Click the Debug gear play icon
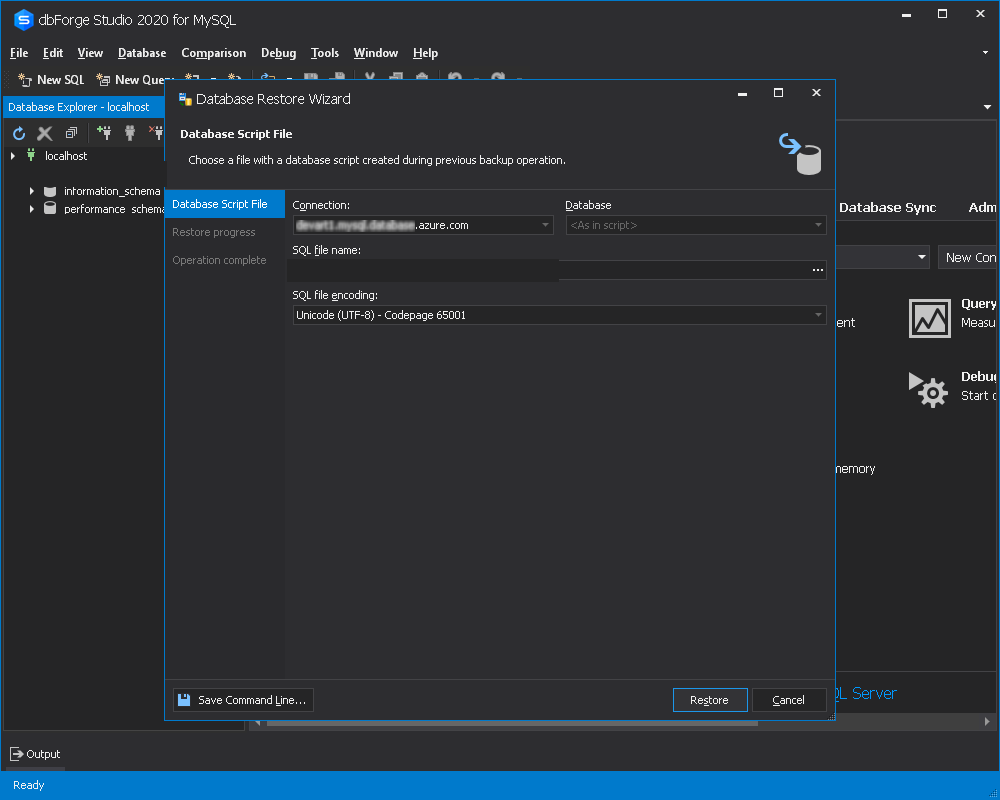This screenshot has width=1000, height=800. (x=928, y=390)
